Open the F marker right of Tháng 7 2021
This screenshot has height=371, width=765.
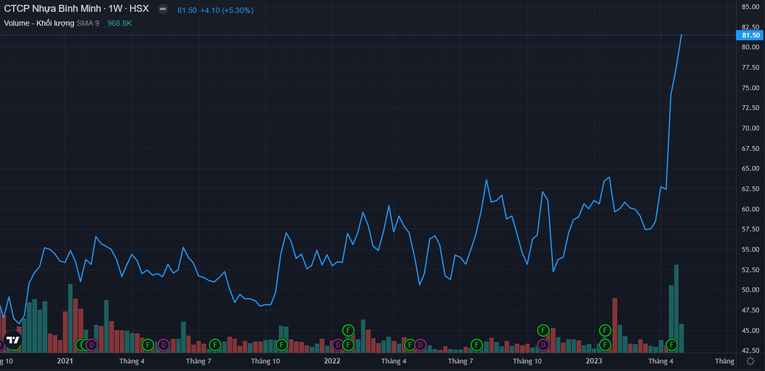coord(215,345)
